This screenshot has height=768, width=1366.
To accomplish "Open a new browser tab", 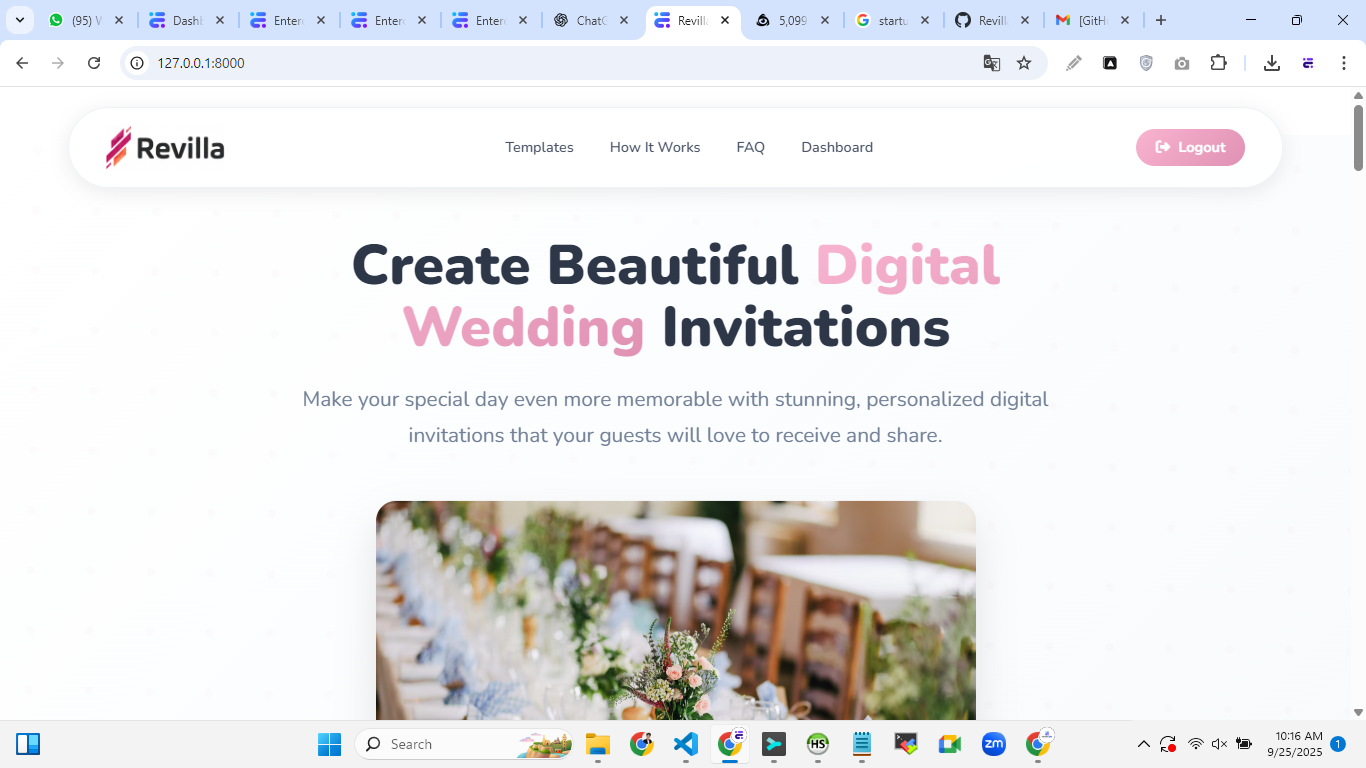I will coord(1161,20).
